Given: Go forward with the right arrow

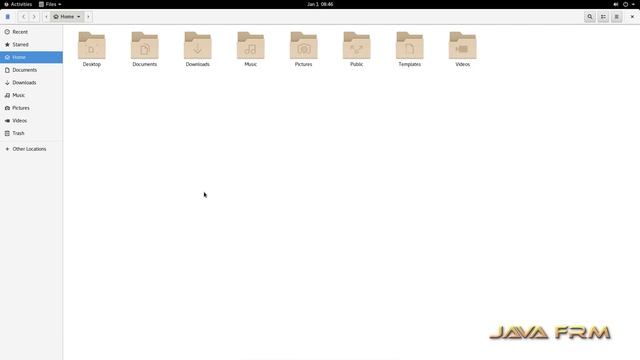Looking at the screenshot, I should [34, 17].
